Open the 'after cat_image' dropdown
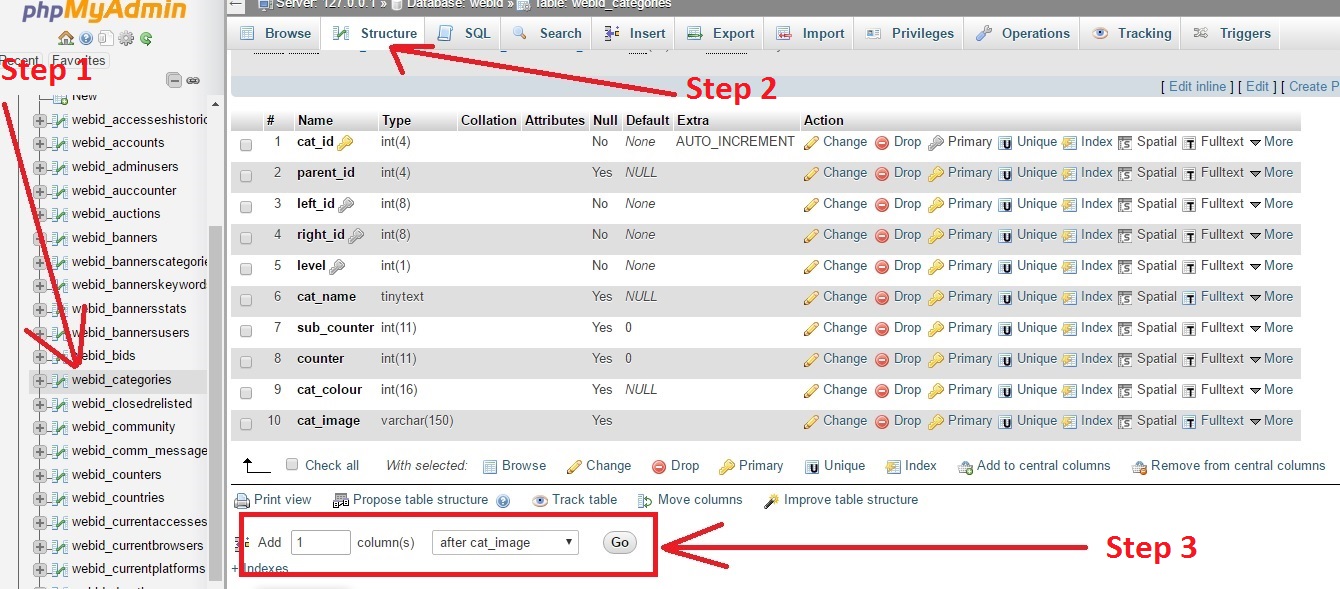 pos(504,542)
